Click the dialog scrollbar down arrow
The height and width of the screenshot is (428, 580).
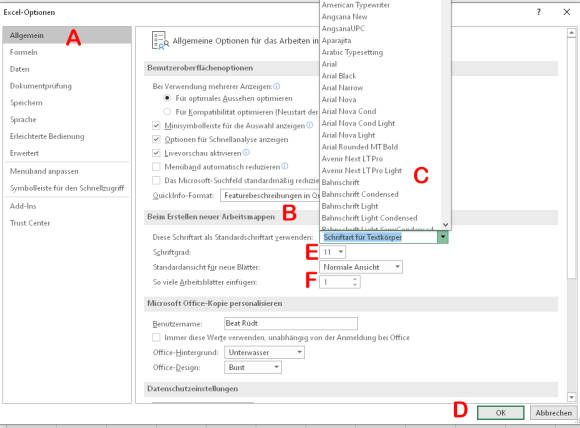[571, 397]
